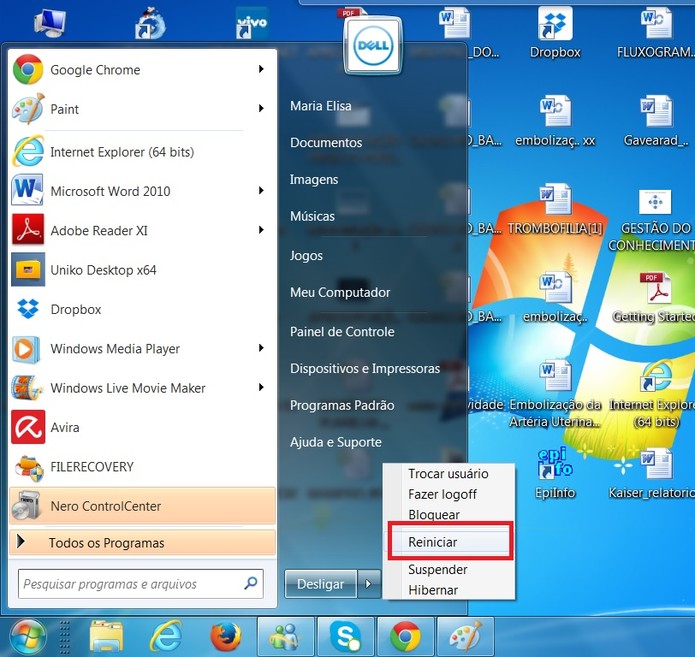
Task: Launch Avira antivirus
Action: pyautogui.click(x=142, y=427)
